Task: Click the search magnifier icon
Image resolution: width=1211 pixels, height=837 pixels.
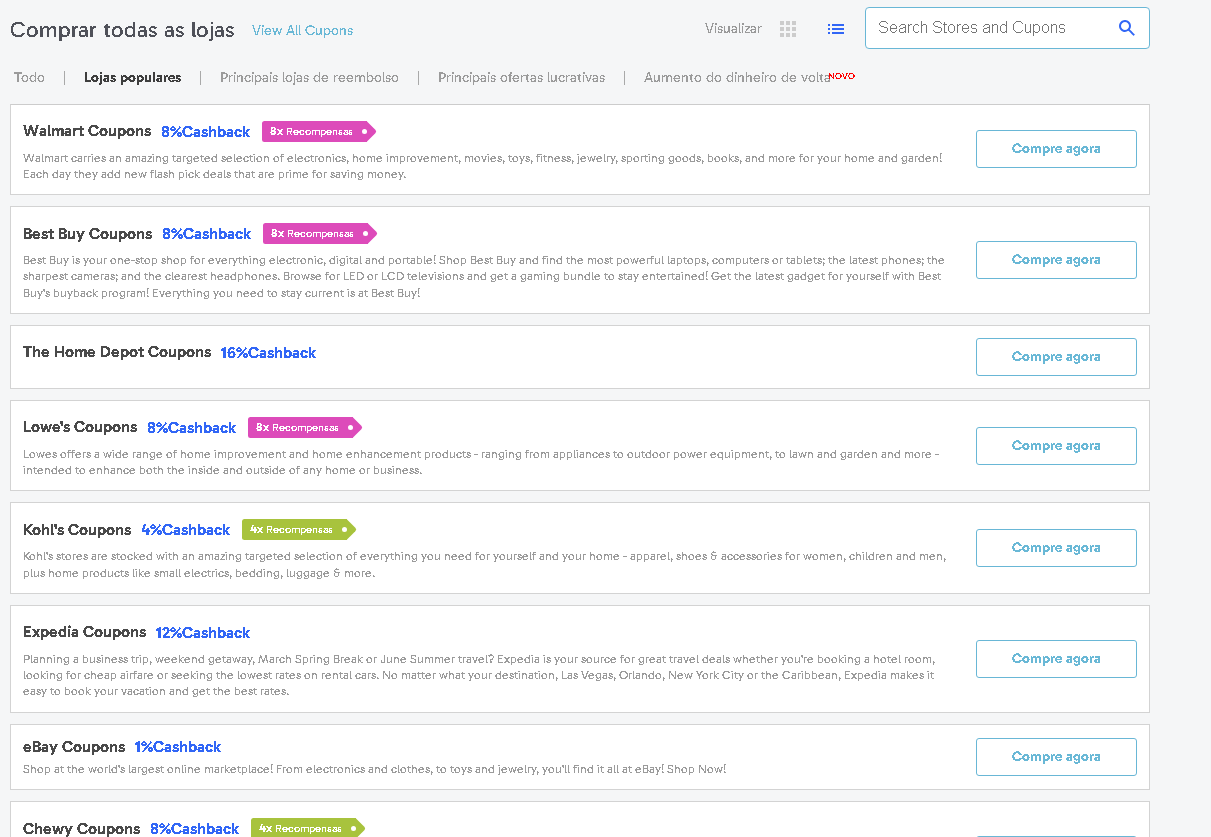Action: (1126, 28)
